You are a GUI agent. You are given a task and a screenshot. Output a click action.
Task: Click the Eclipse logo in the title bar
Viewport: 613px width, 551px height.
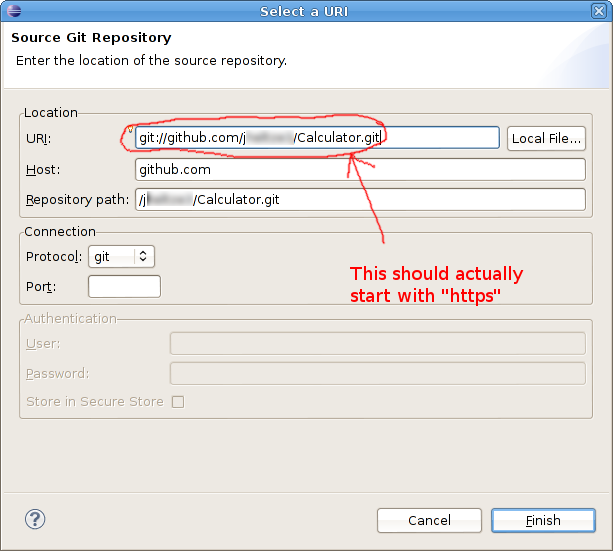click(x=14, y=11)
